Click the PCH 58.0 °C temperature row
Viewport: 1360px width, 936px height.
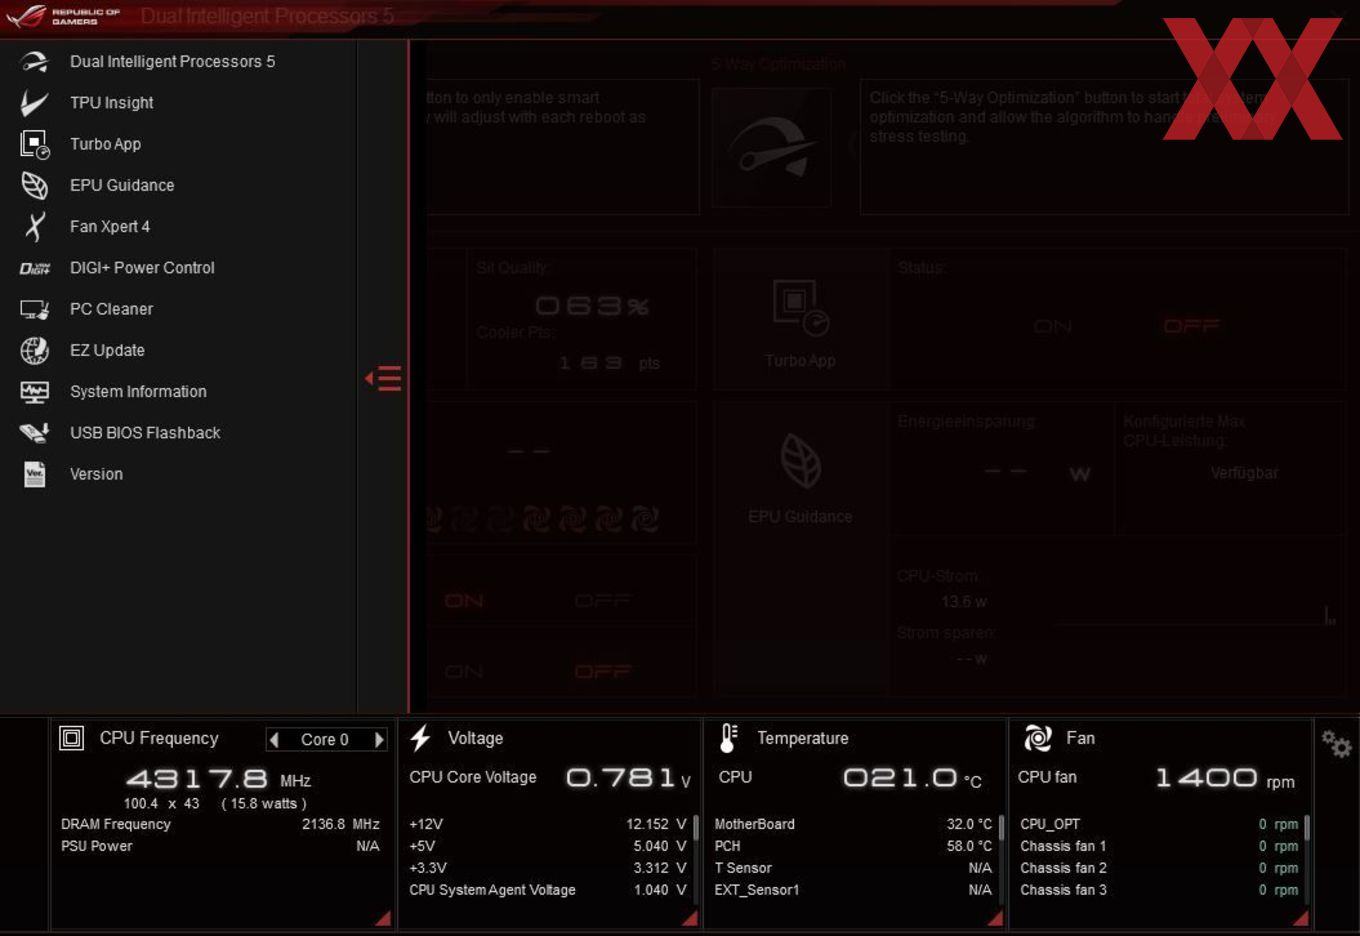853,846
